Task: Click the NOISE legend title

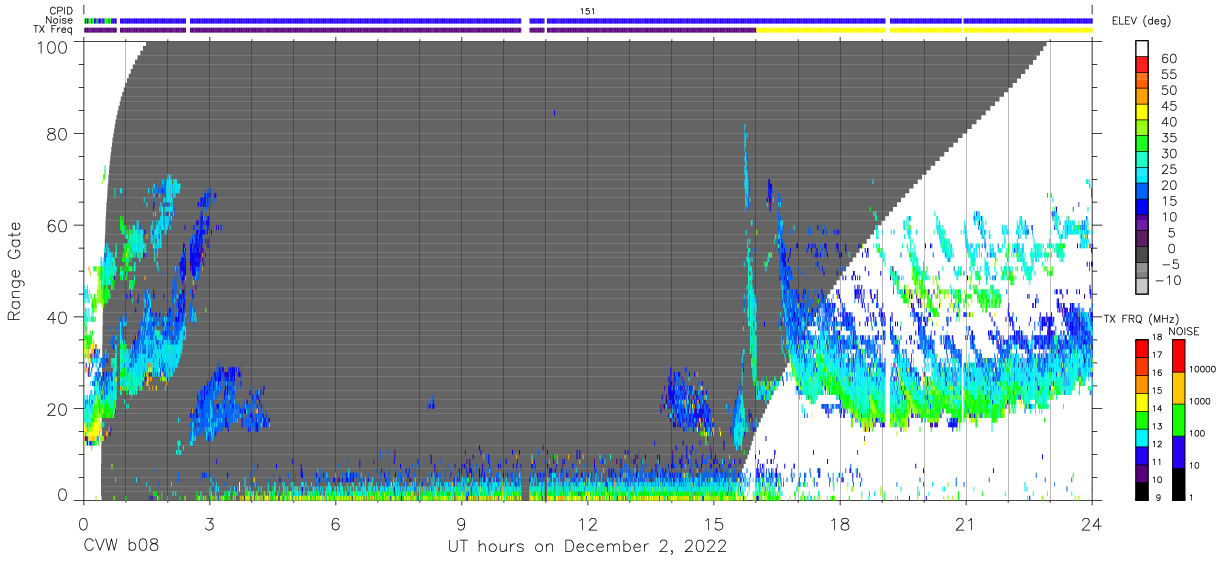Action: coord(1183,331)
